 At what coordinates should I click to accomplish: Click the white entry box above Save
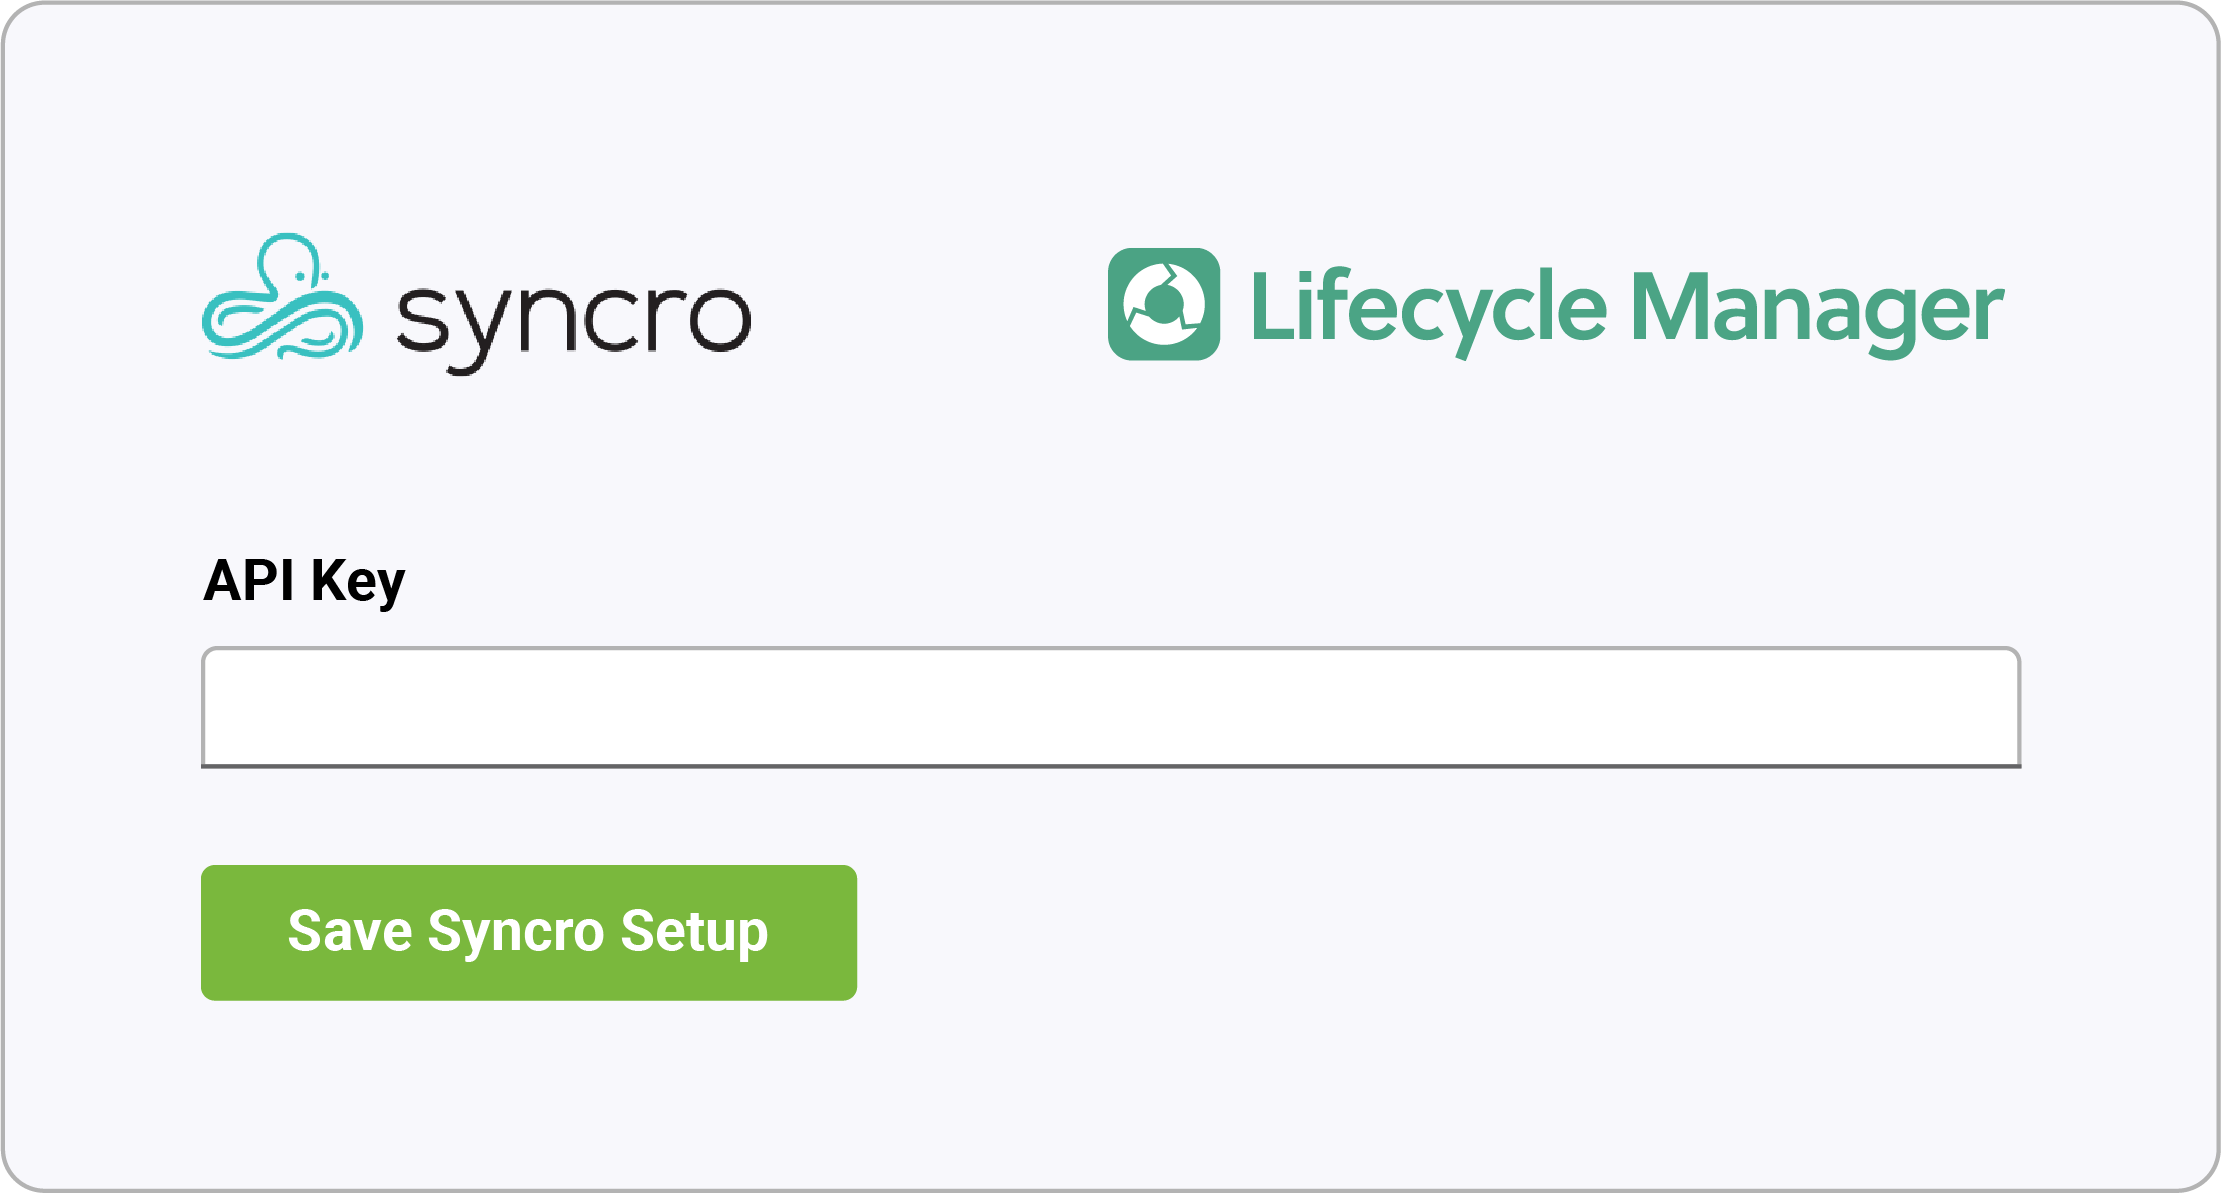[x=1110, y=707]
